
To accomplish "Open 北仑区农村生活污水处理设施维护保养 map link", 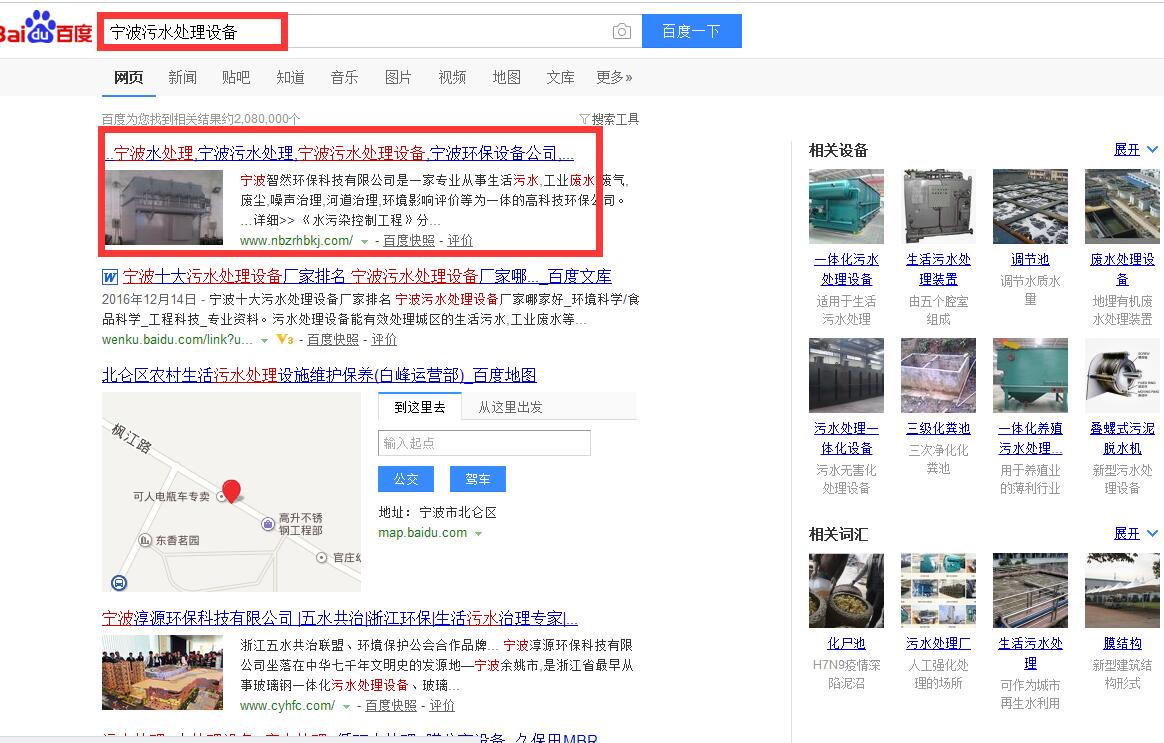I will 319,376.
